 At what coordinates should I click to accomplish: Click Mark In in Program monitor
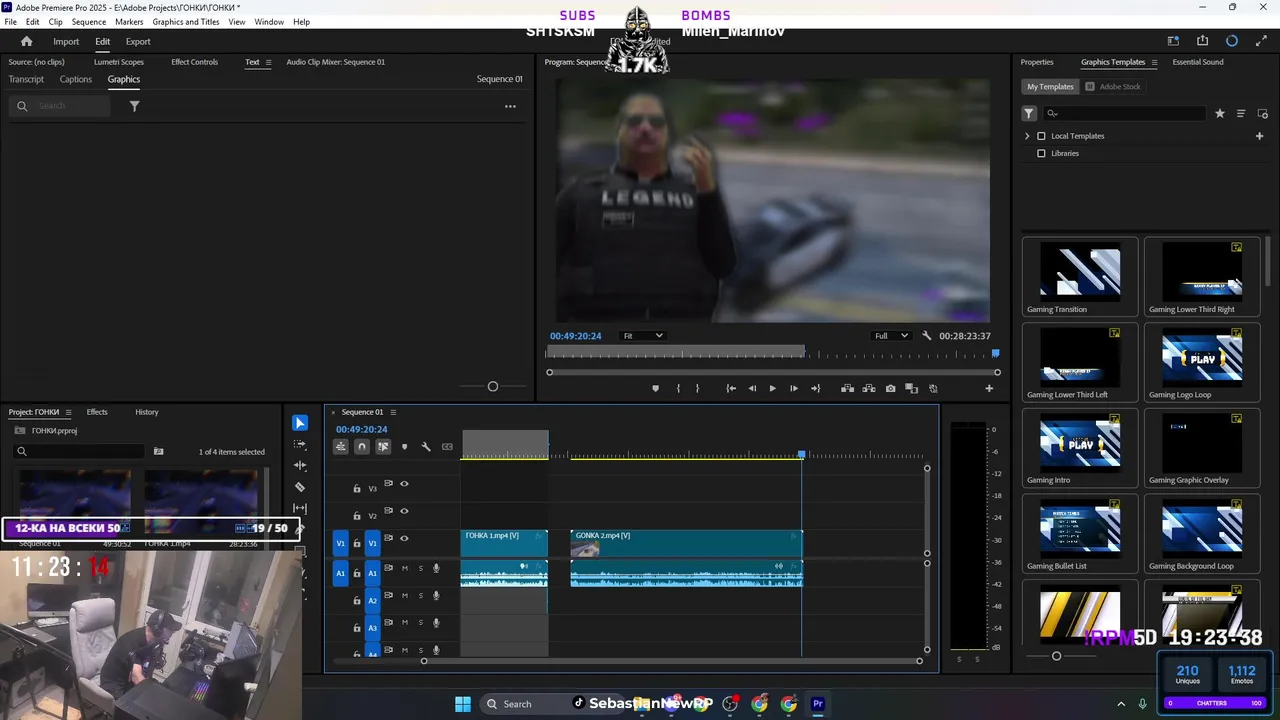pos(678,388)
